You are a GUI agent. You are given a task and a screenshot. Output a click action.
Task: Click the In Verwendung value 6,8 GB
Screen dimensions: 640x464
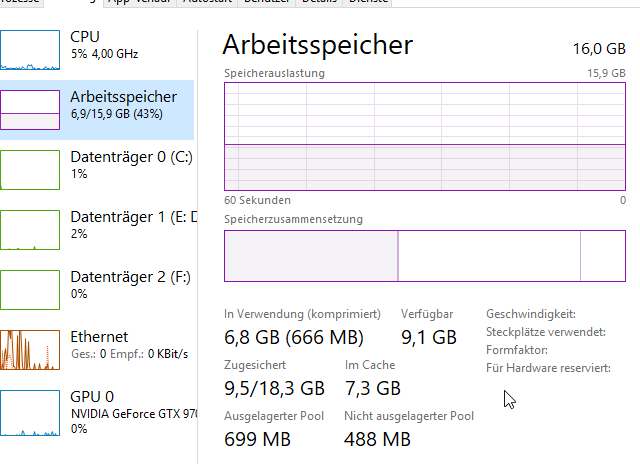[x=294, y=337]
